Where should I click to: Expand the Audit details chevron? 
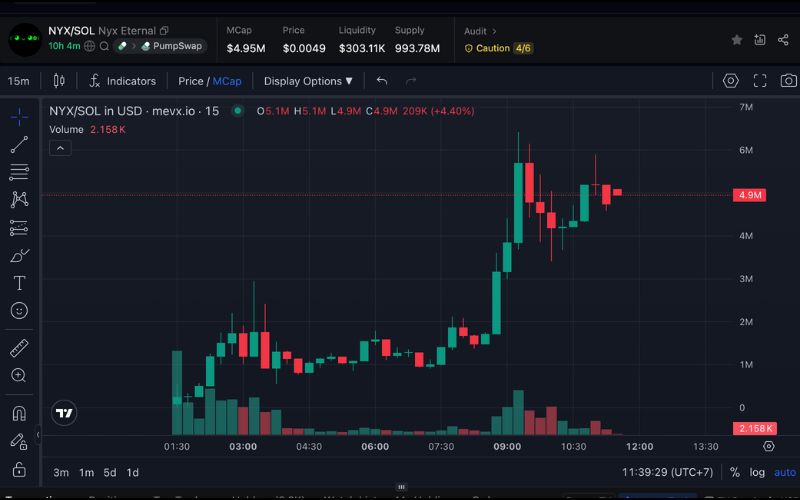(494, 31)
